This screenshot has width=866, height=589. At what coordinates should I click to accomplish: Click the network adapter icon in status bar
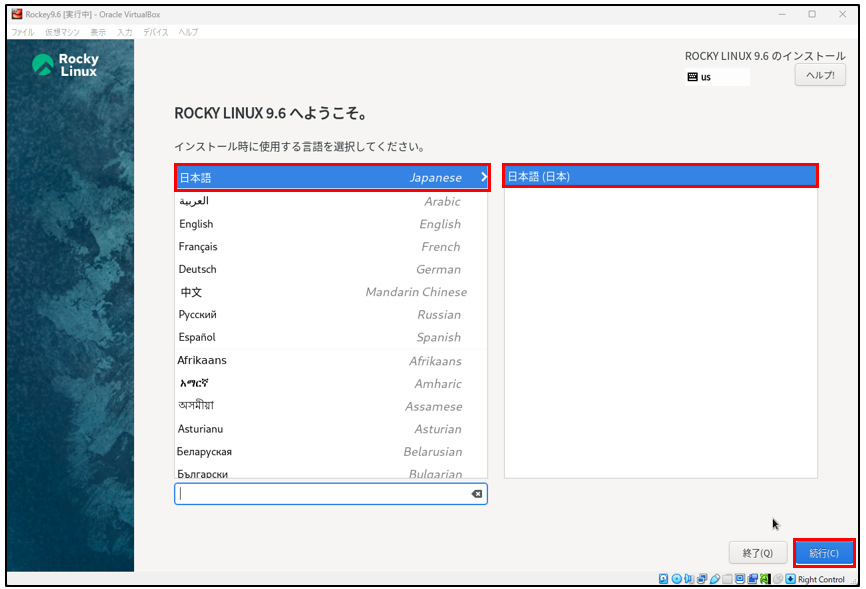pos(702,579)
